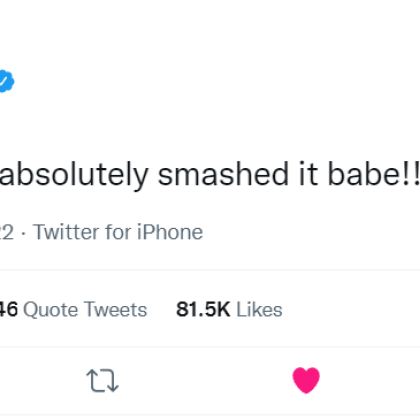Click the '46' quote tweet count
The width and height of the screenshot is (420, 420).
8,310
